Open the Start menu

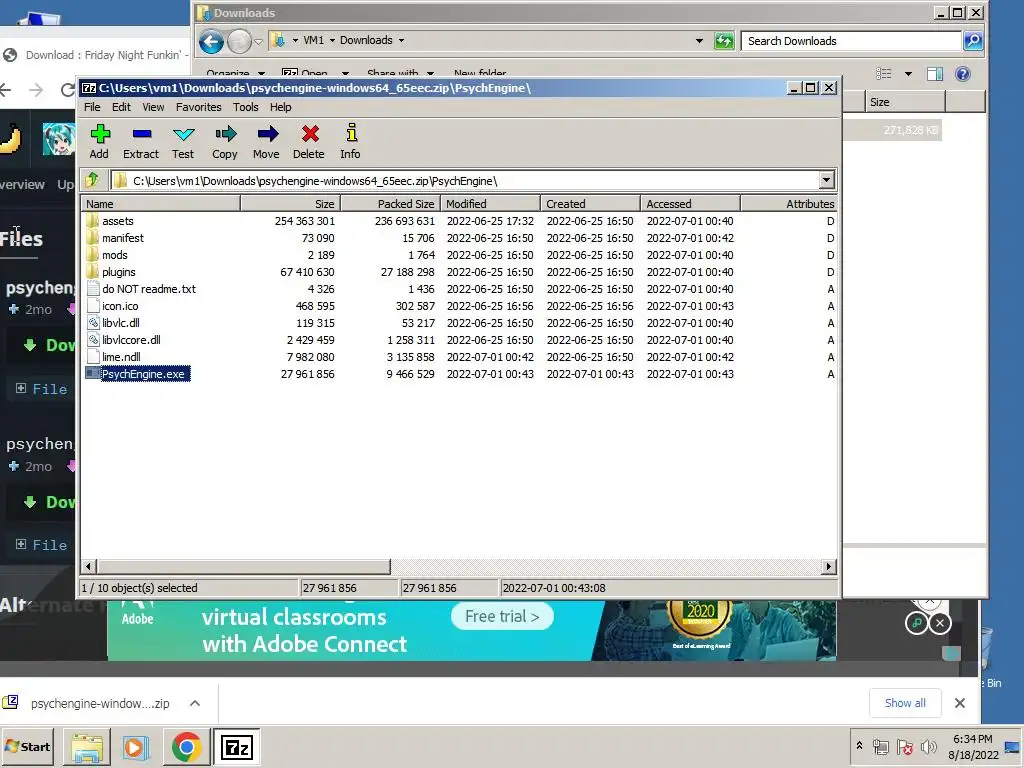pyautogui.click(x=28, y=746)
